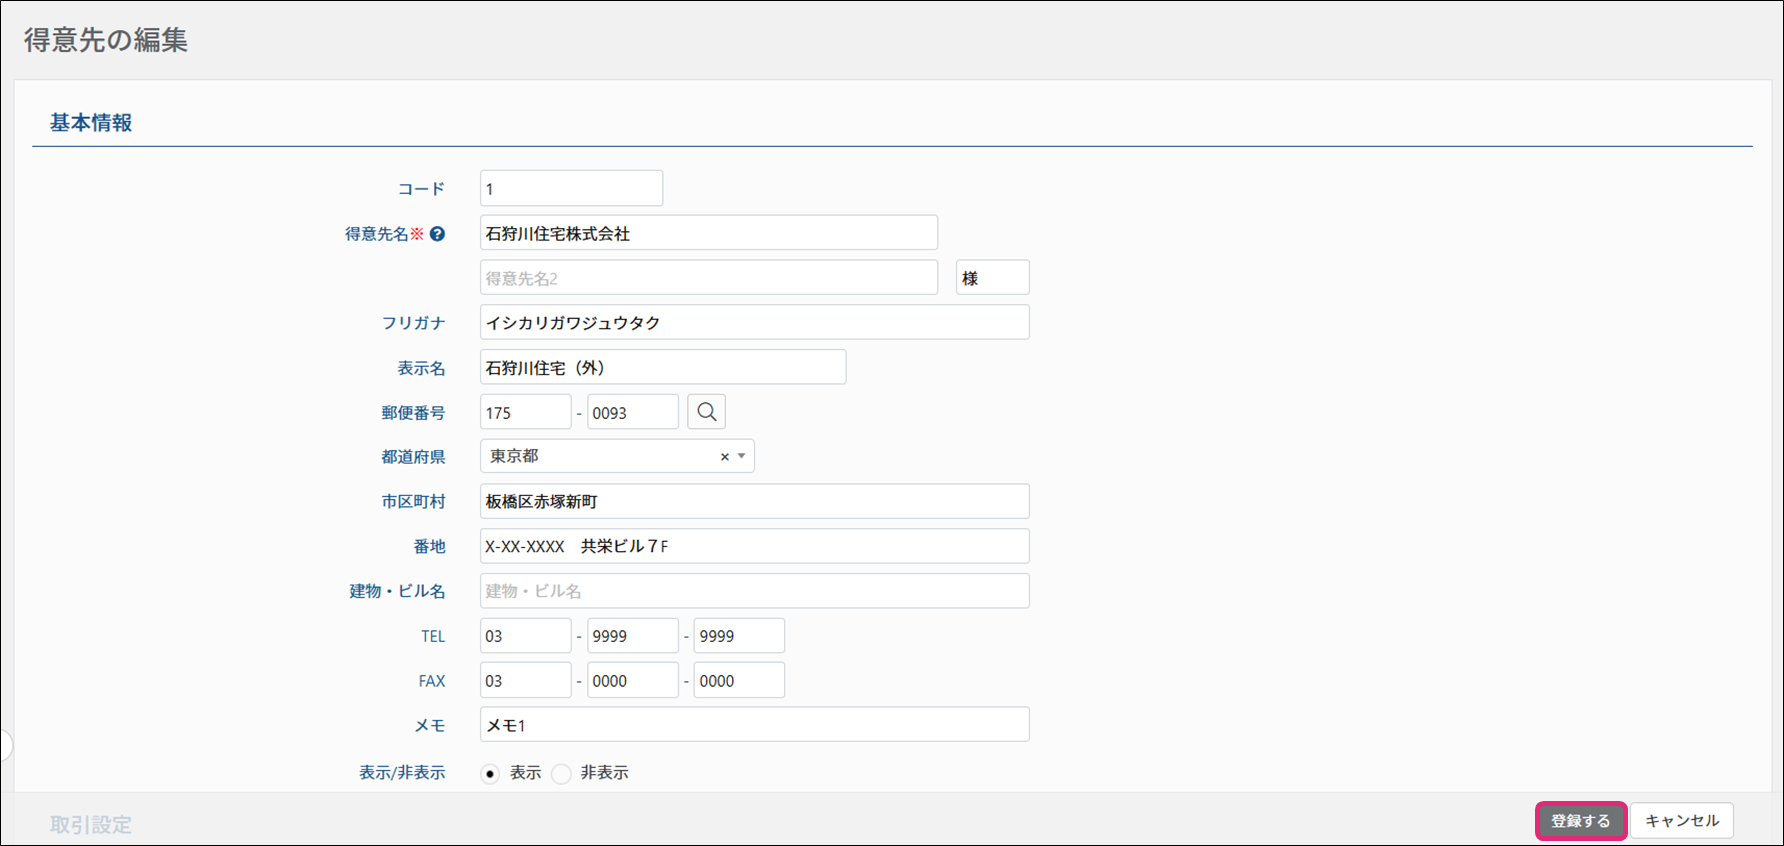Image resolution: width=1784 pixels, height=846 pixels.
Task: Click the empty 得意先名2 field
Action: point(708,278)
